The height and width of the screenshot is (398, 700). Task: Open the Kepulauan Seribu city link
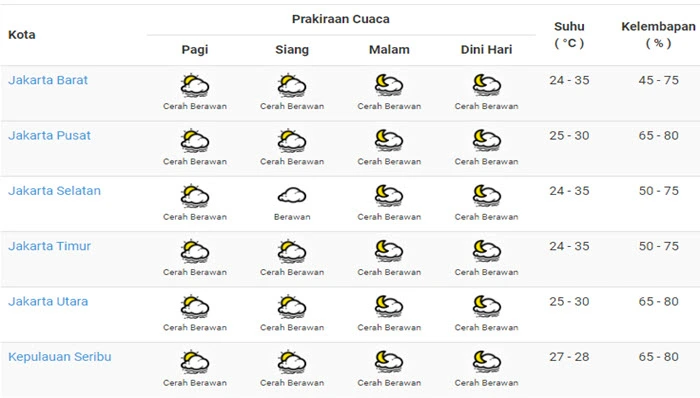pos(59,357)
